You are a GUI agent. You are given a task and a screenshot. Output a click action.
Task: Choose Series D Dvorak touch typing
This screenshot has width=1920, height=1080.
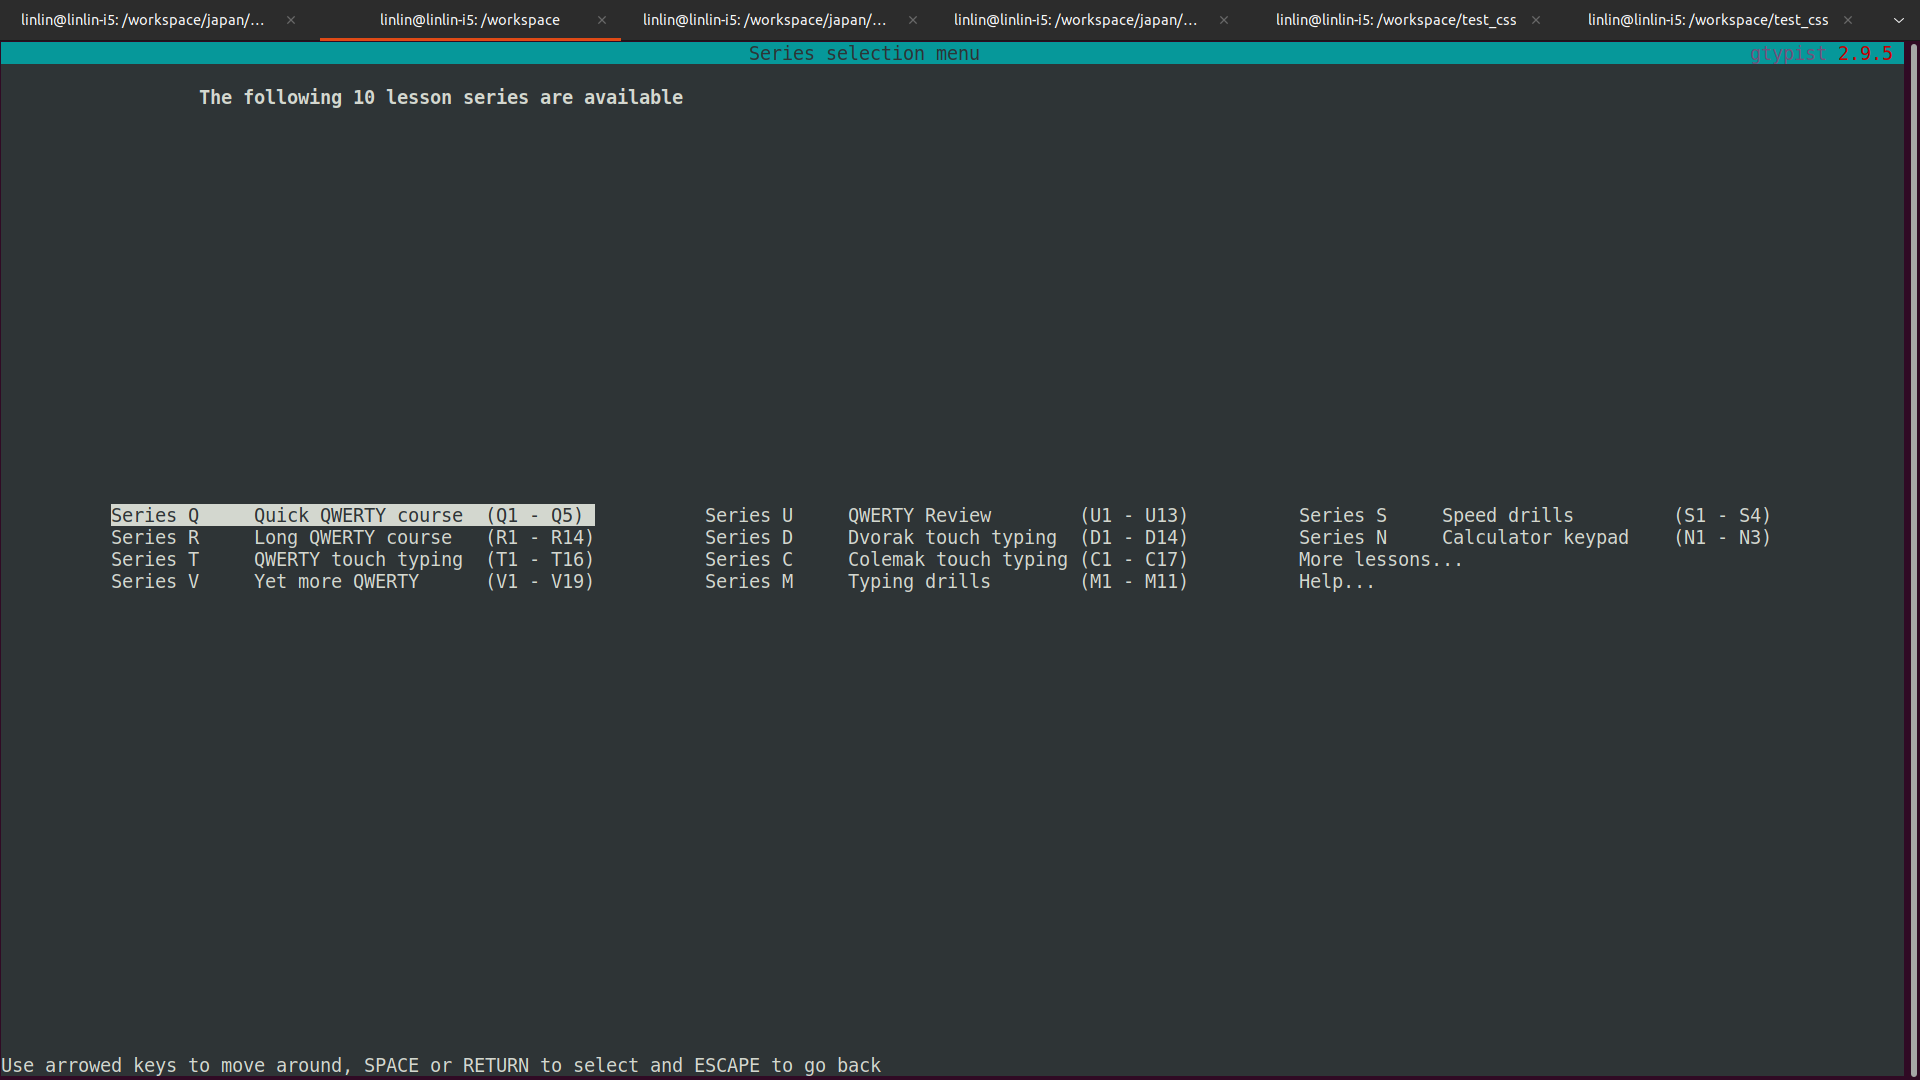pyautogui.click(x=945, y=538)
